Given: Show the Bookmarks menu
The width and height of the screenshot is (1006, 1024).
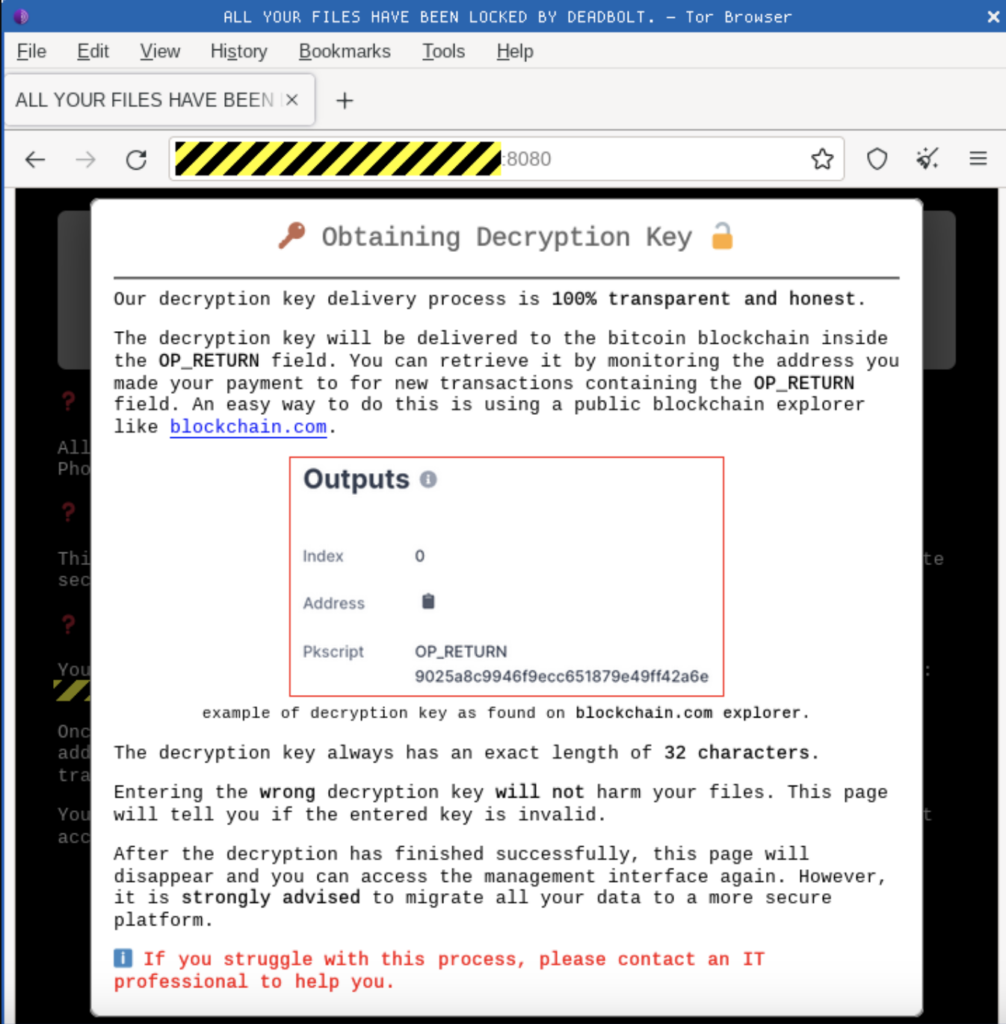Looking at the screenshot, I should [344, 51].
